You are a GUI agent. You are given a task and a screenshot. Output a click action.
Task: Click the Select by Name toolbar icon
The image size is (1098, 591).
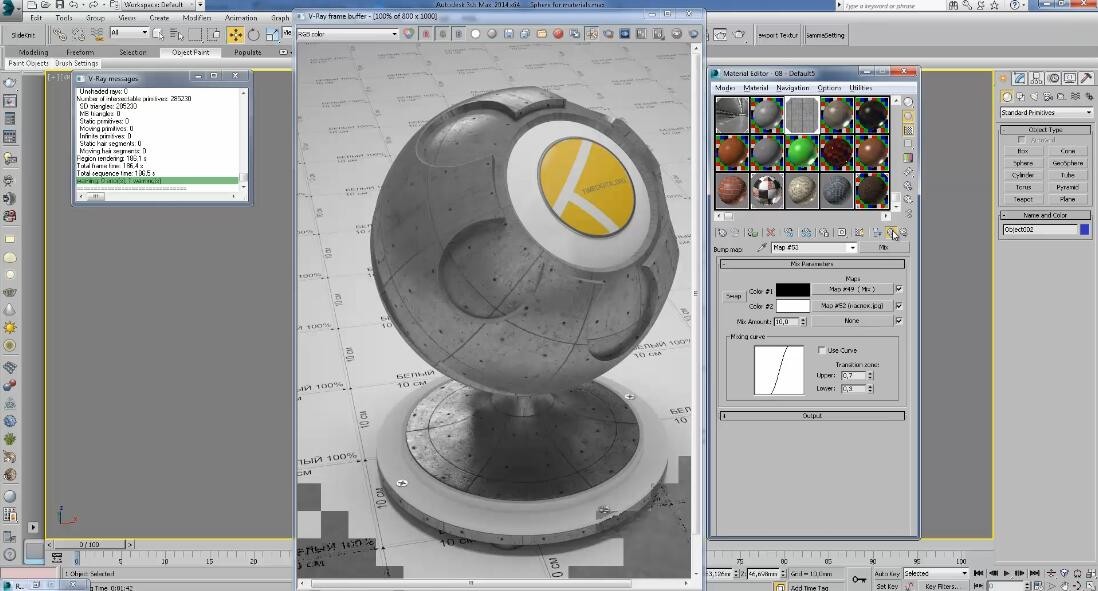176,34
